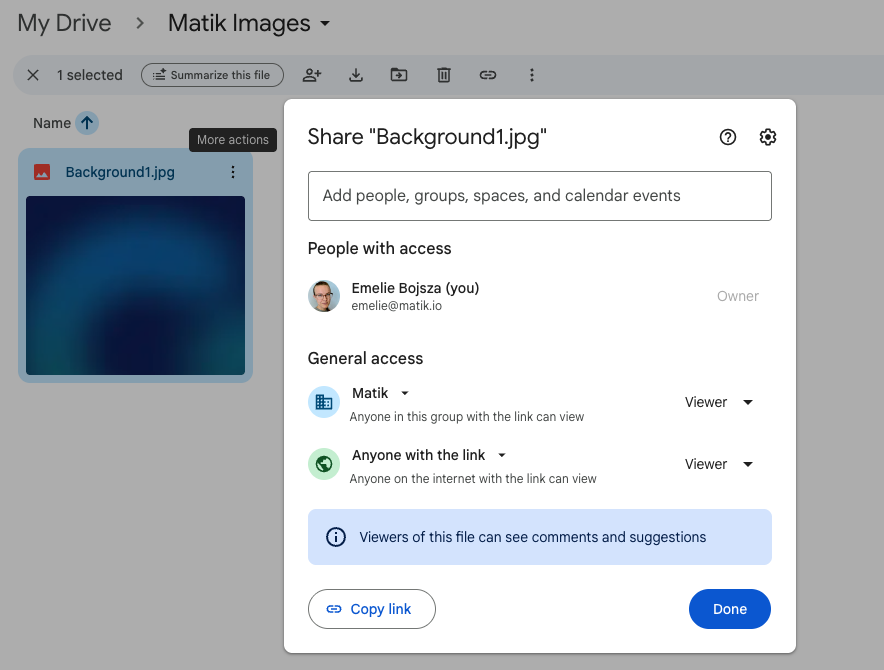The image size is (884, 670).
Task: Click Copy link in the dialog
Action: coord(371,609)
